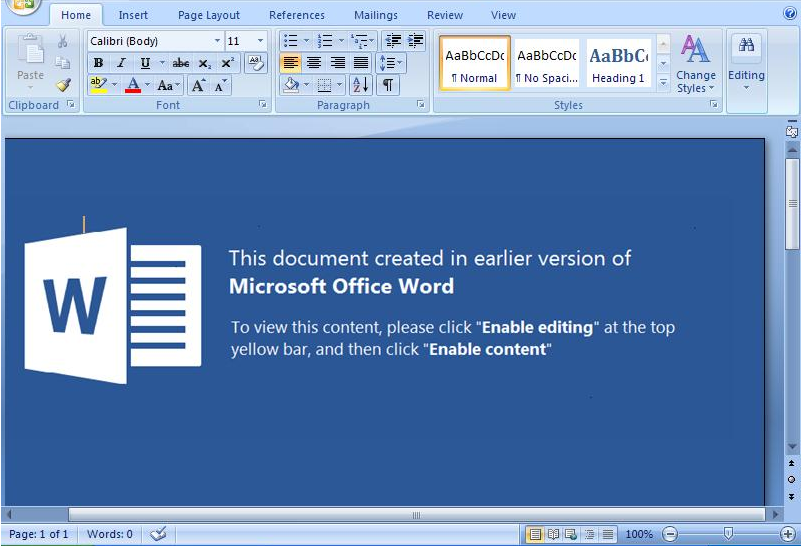This screenshot has width=803, height=546.
Task: Click the Decrease Indent icon
Action: coord(393,40)
